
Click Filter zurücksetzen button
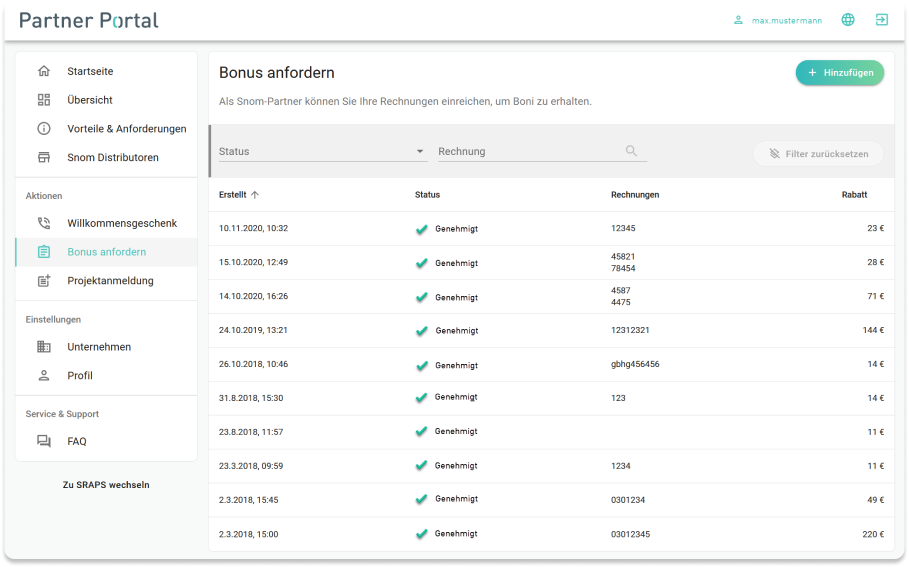click(x=818, y=154)
